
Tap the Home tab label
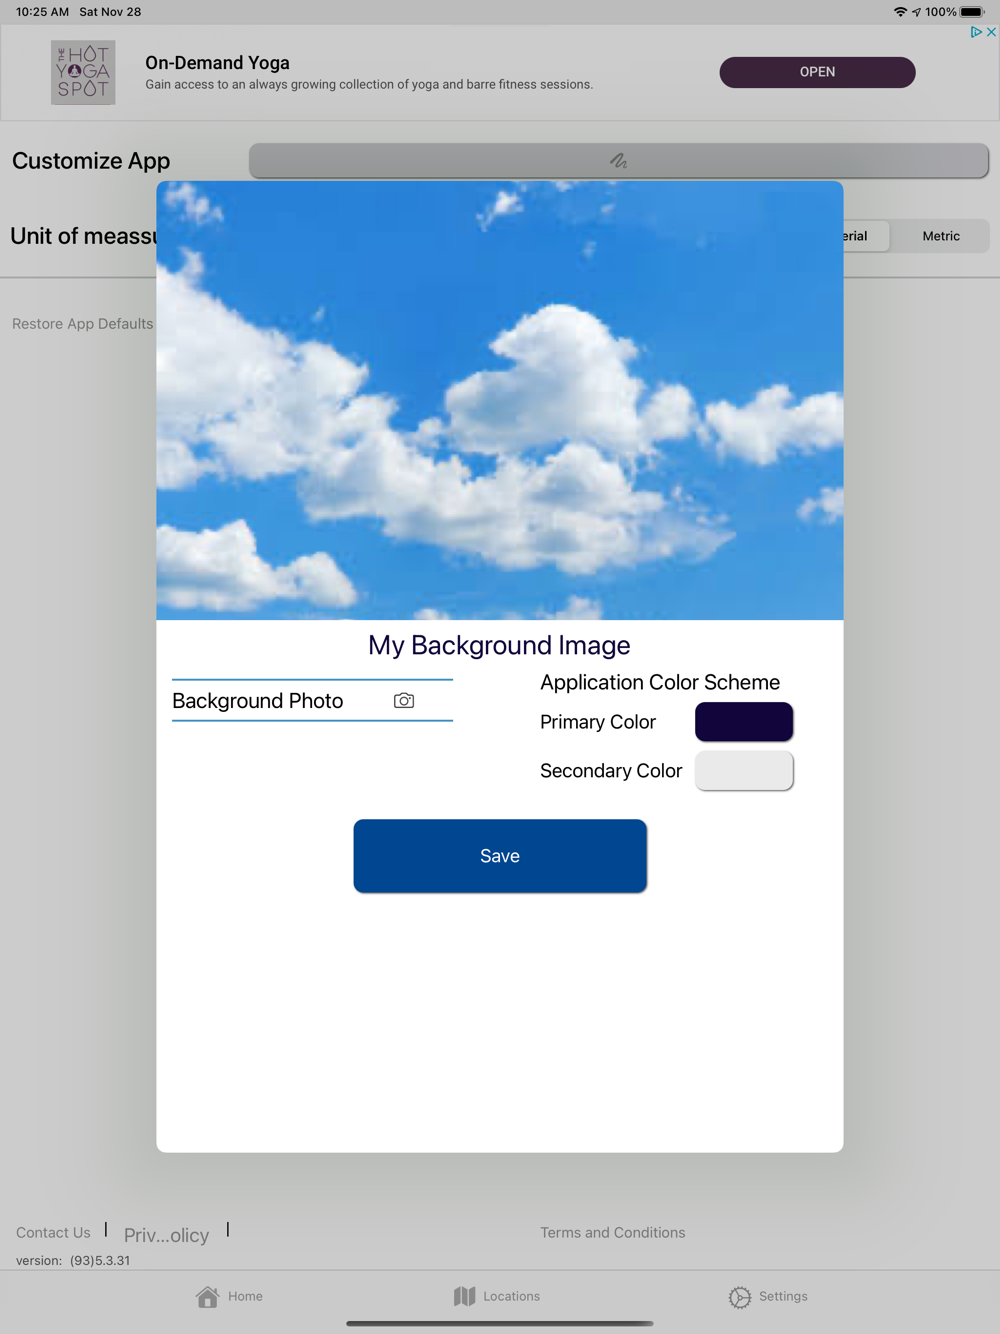245,1296
